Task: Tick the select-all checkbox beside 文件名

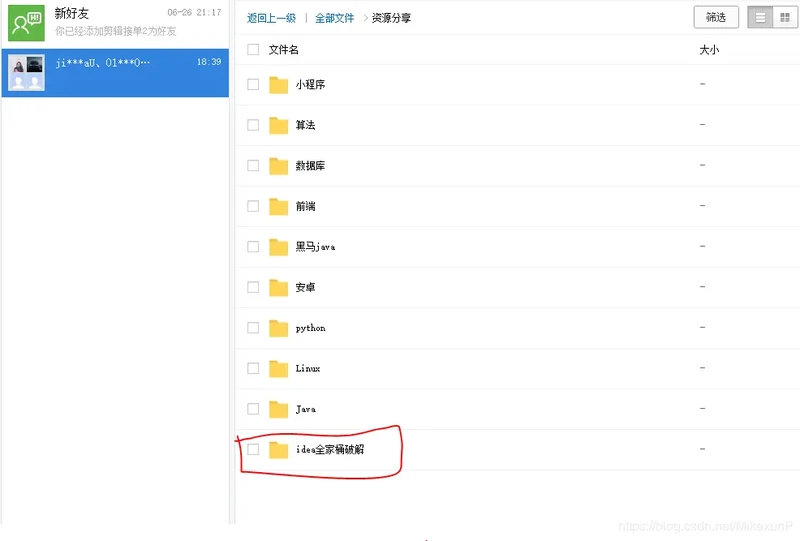Action: click(x=253, y=49)
